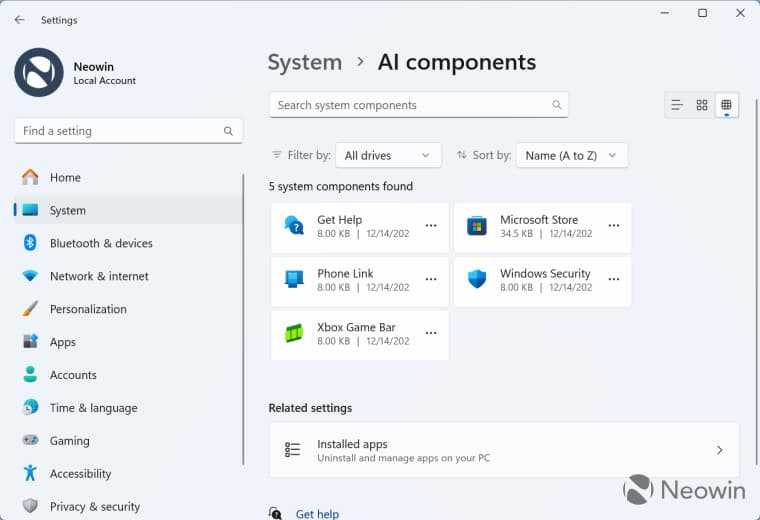
Task: Click the Get help link
Action: [317, 513]
